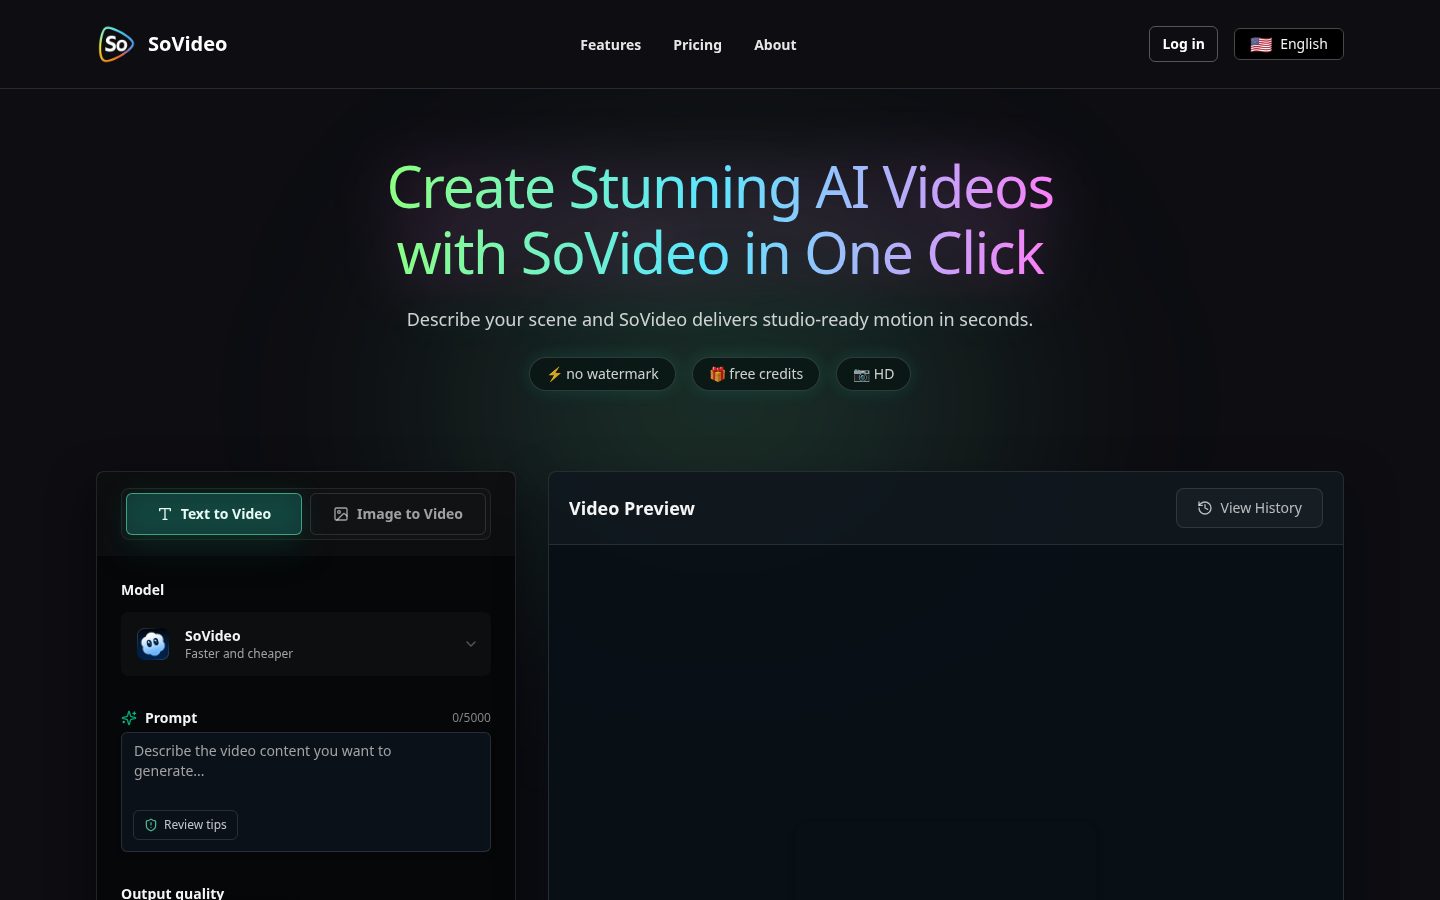Click the Model section label
Image resolution: width=1440 pixels, height=900 pixels.
(x=142, y=590)
